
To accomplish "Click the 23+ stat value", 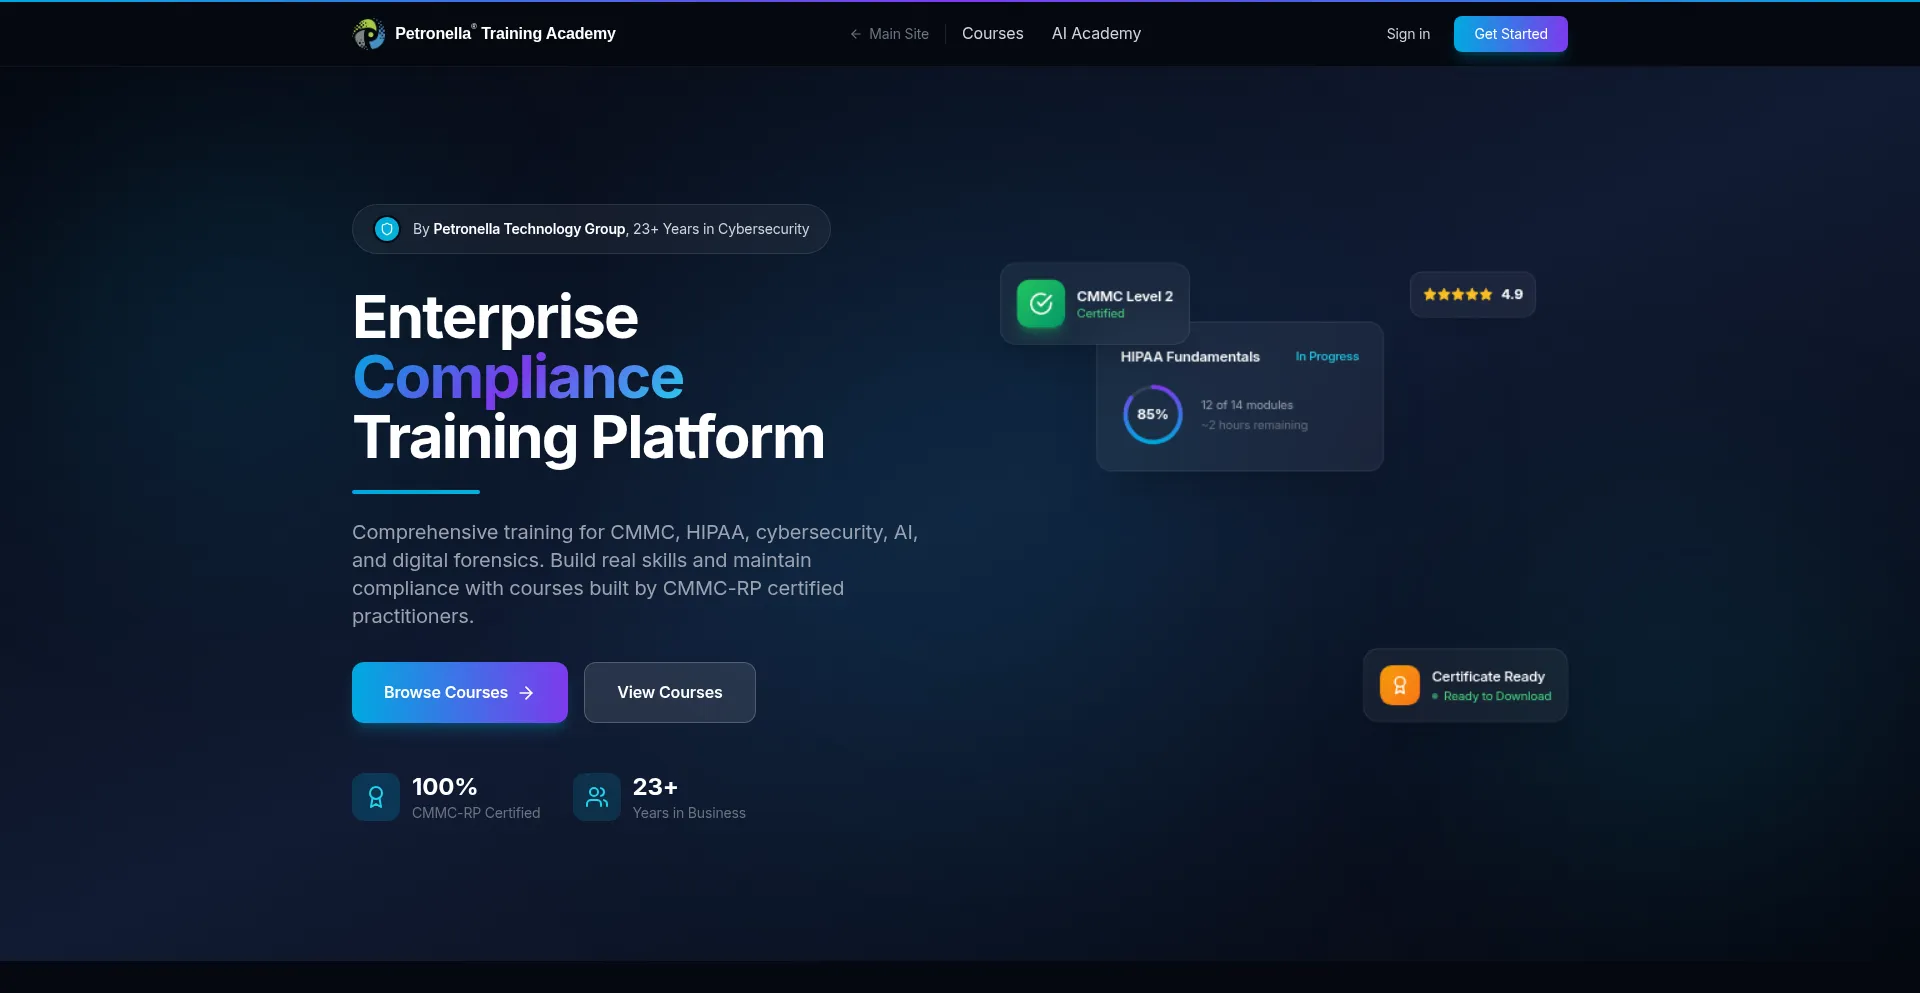I will (655, 787).
